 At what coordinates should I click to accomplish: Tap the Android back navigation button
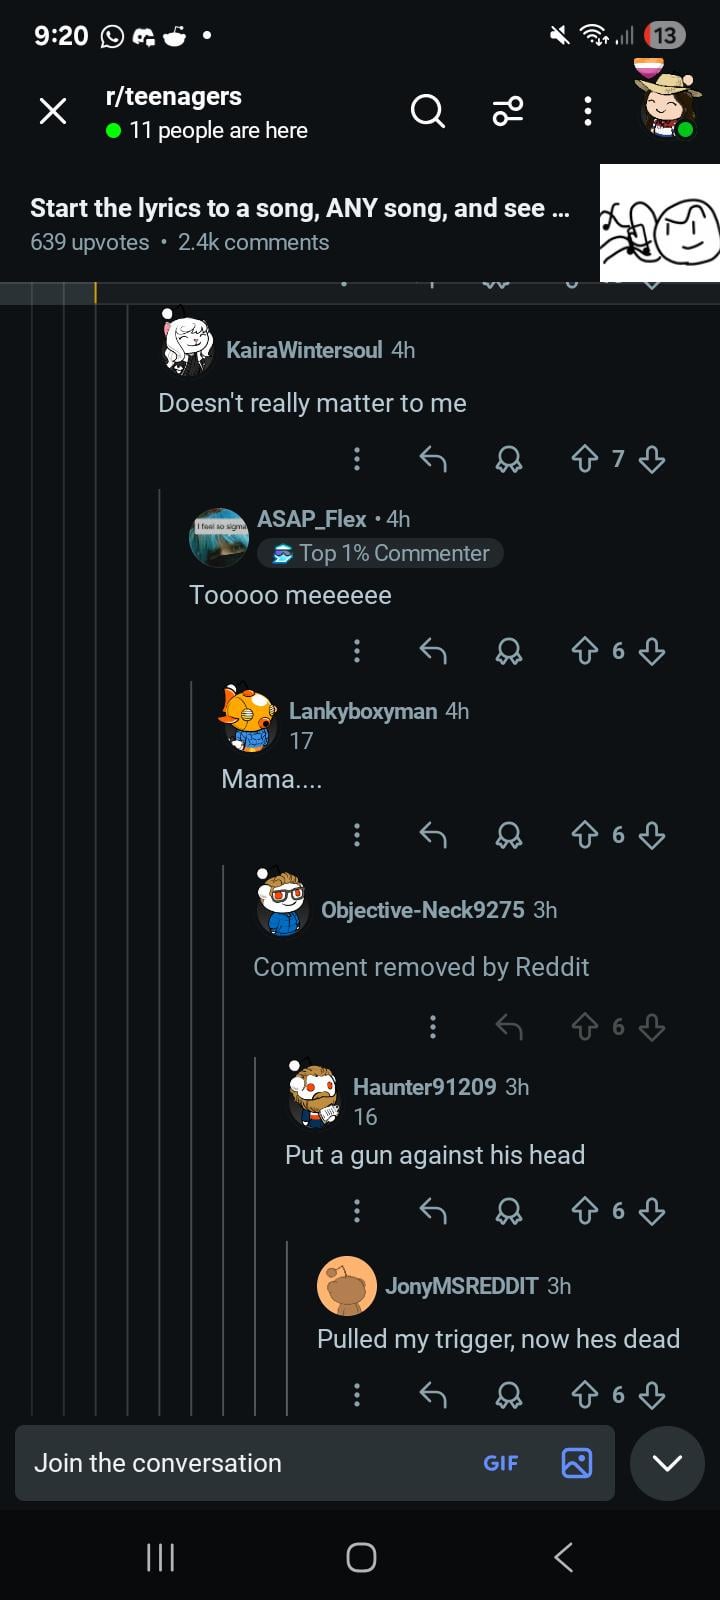tap(563, 1557)
